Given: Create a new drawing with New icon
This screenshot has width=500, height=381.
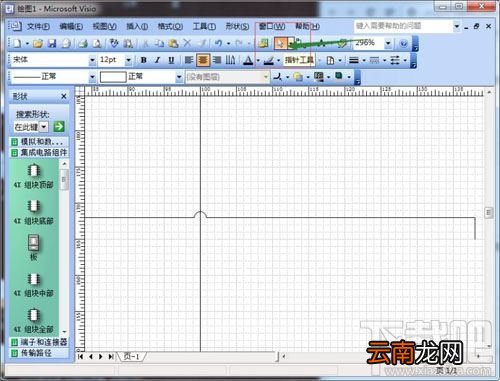Looking at the screenshot, I should click(17, 43).
